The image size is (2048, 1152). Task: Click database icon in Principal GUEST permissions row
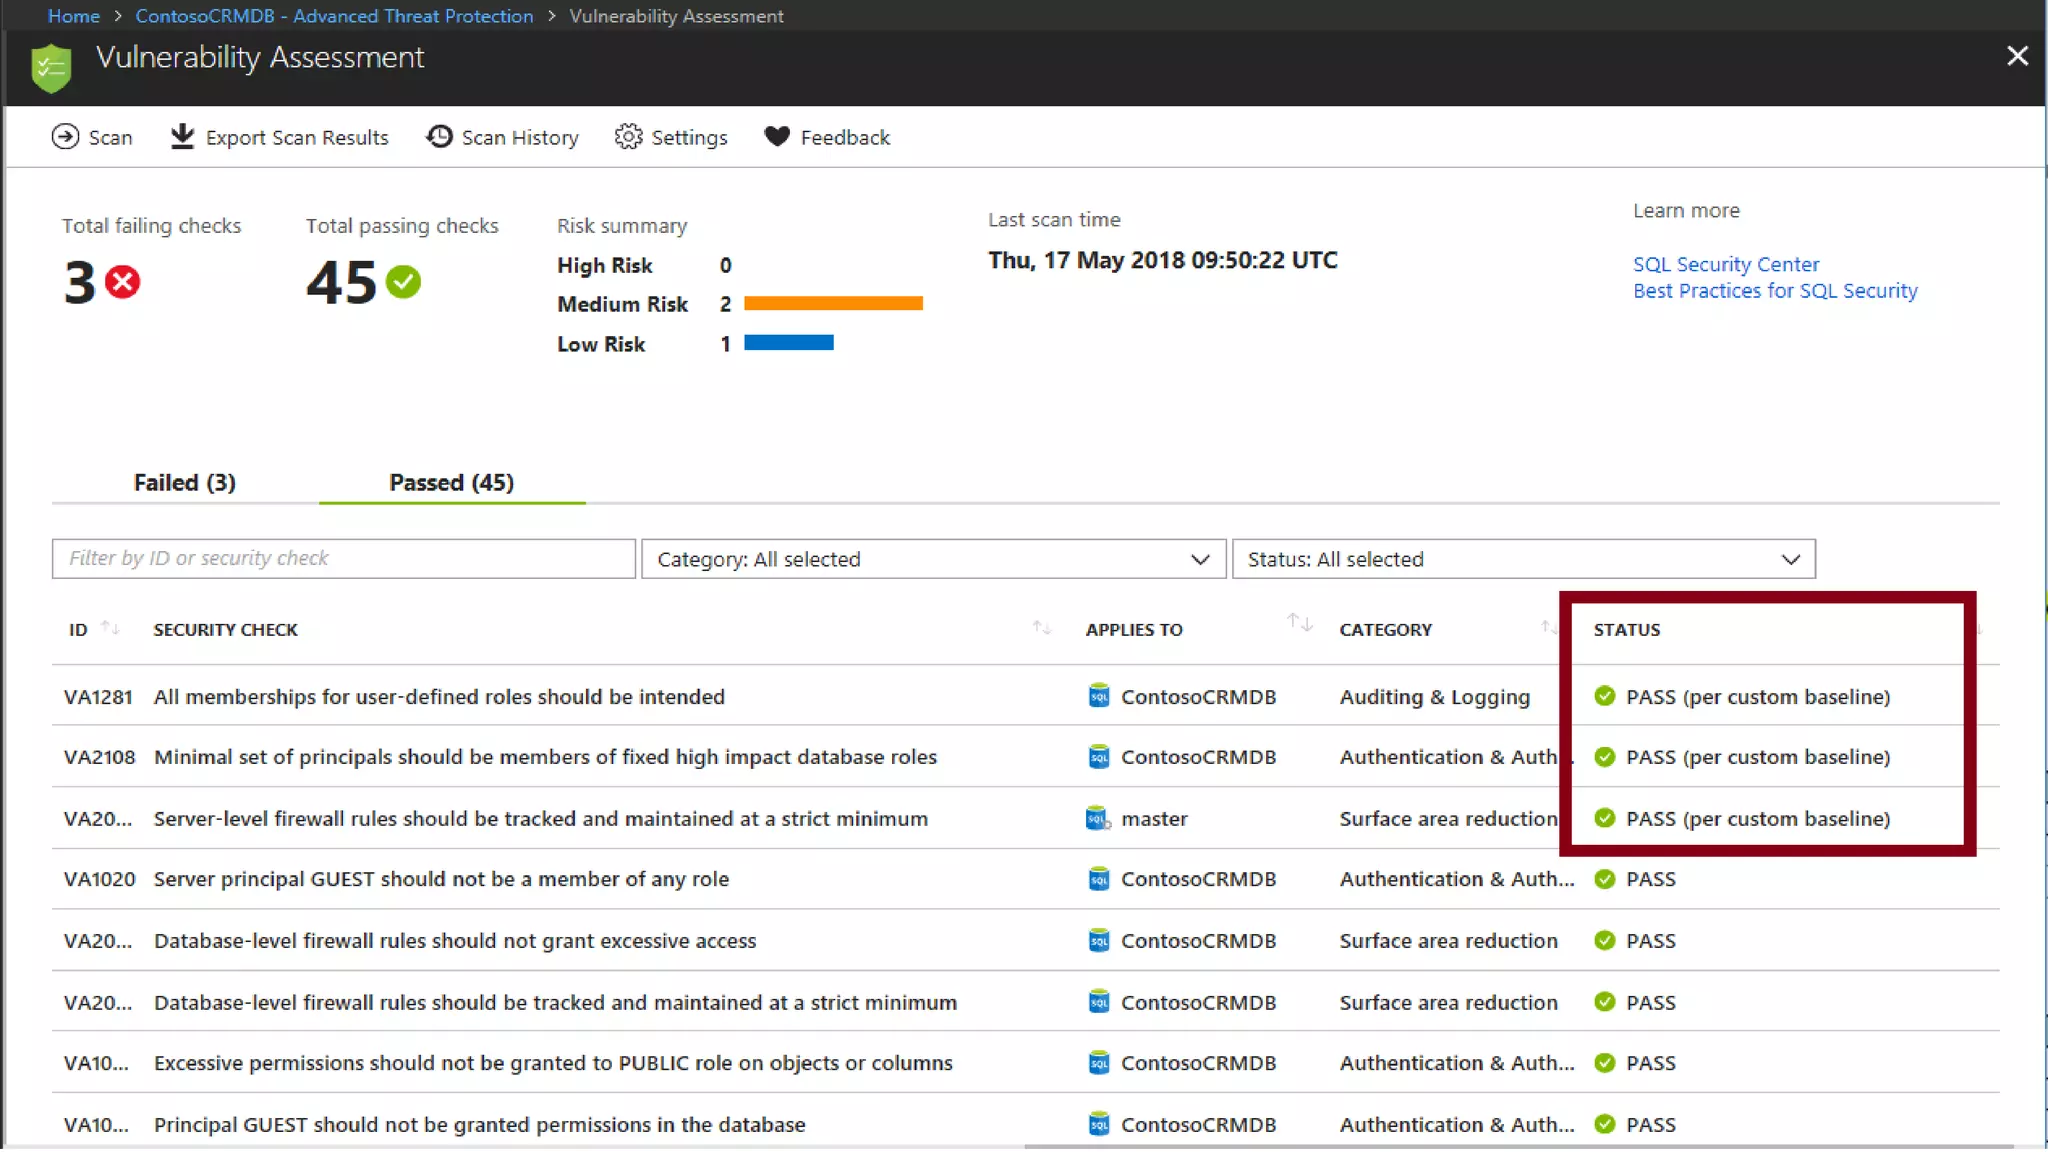[x=1098, y=1124]
